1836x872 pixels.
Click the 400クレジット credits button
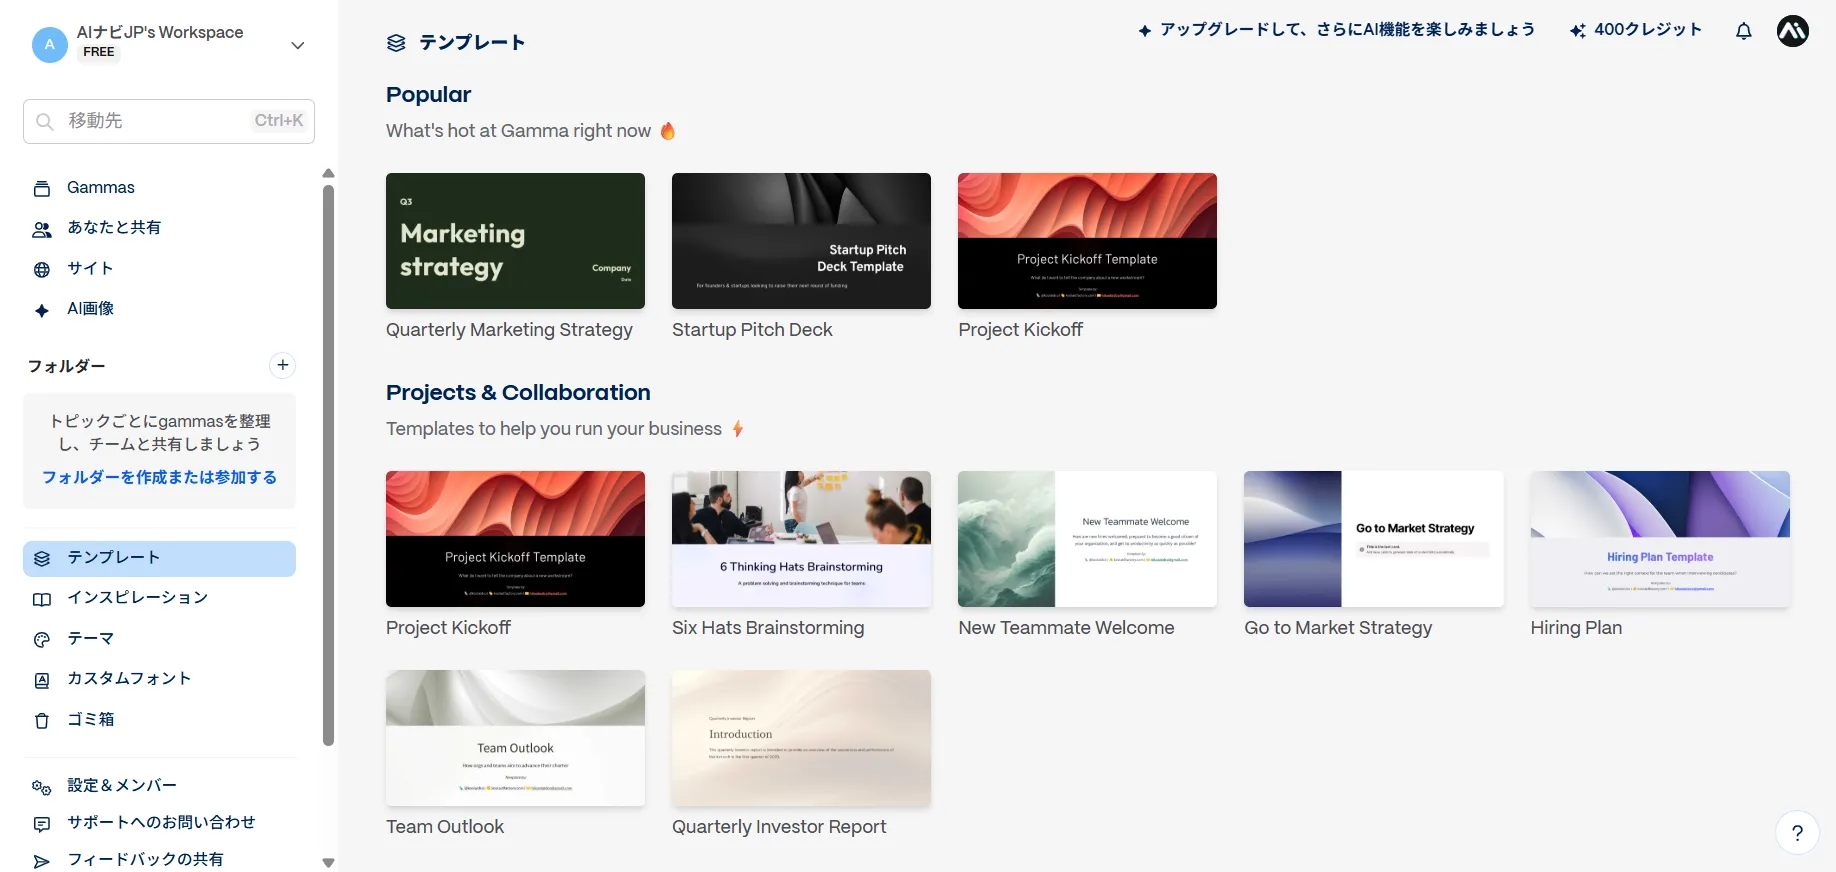click(x=1636, y=30)
